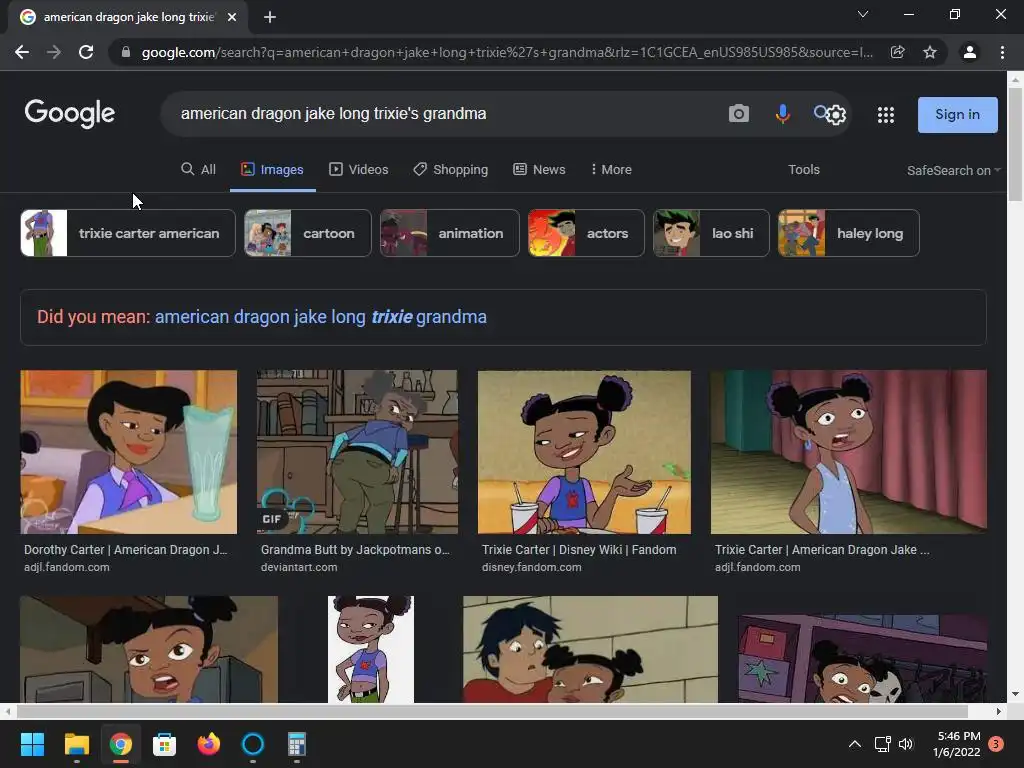Choose the haley long suggestion chip
1024x768 pixels.
point(849,233)
